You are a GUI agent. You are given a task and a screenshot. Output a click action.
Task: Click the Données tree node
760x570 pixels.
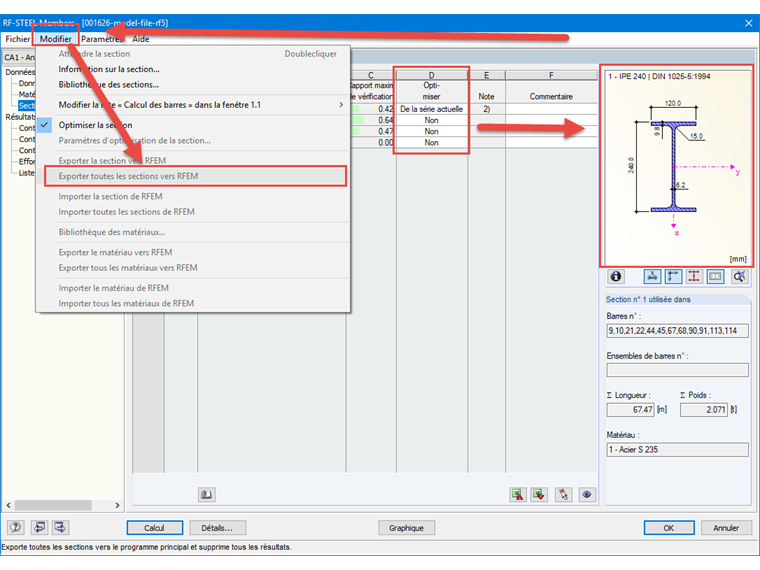pyautogui.click(x=20, y=72)
